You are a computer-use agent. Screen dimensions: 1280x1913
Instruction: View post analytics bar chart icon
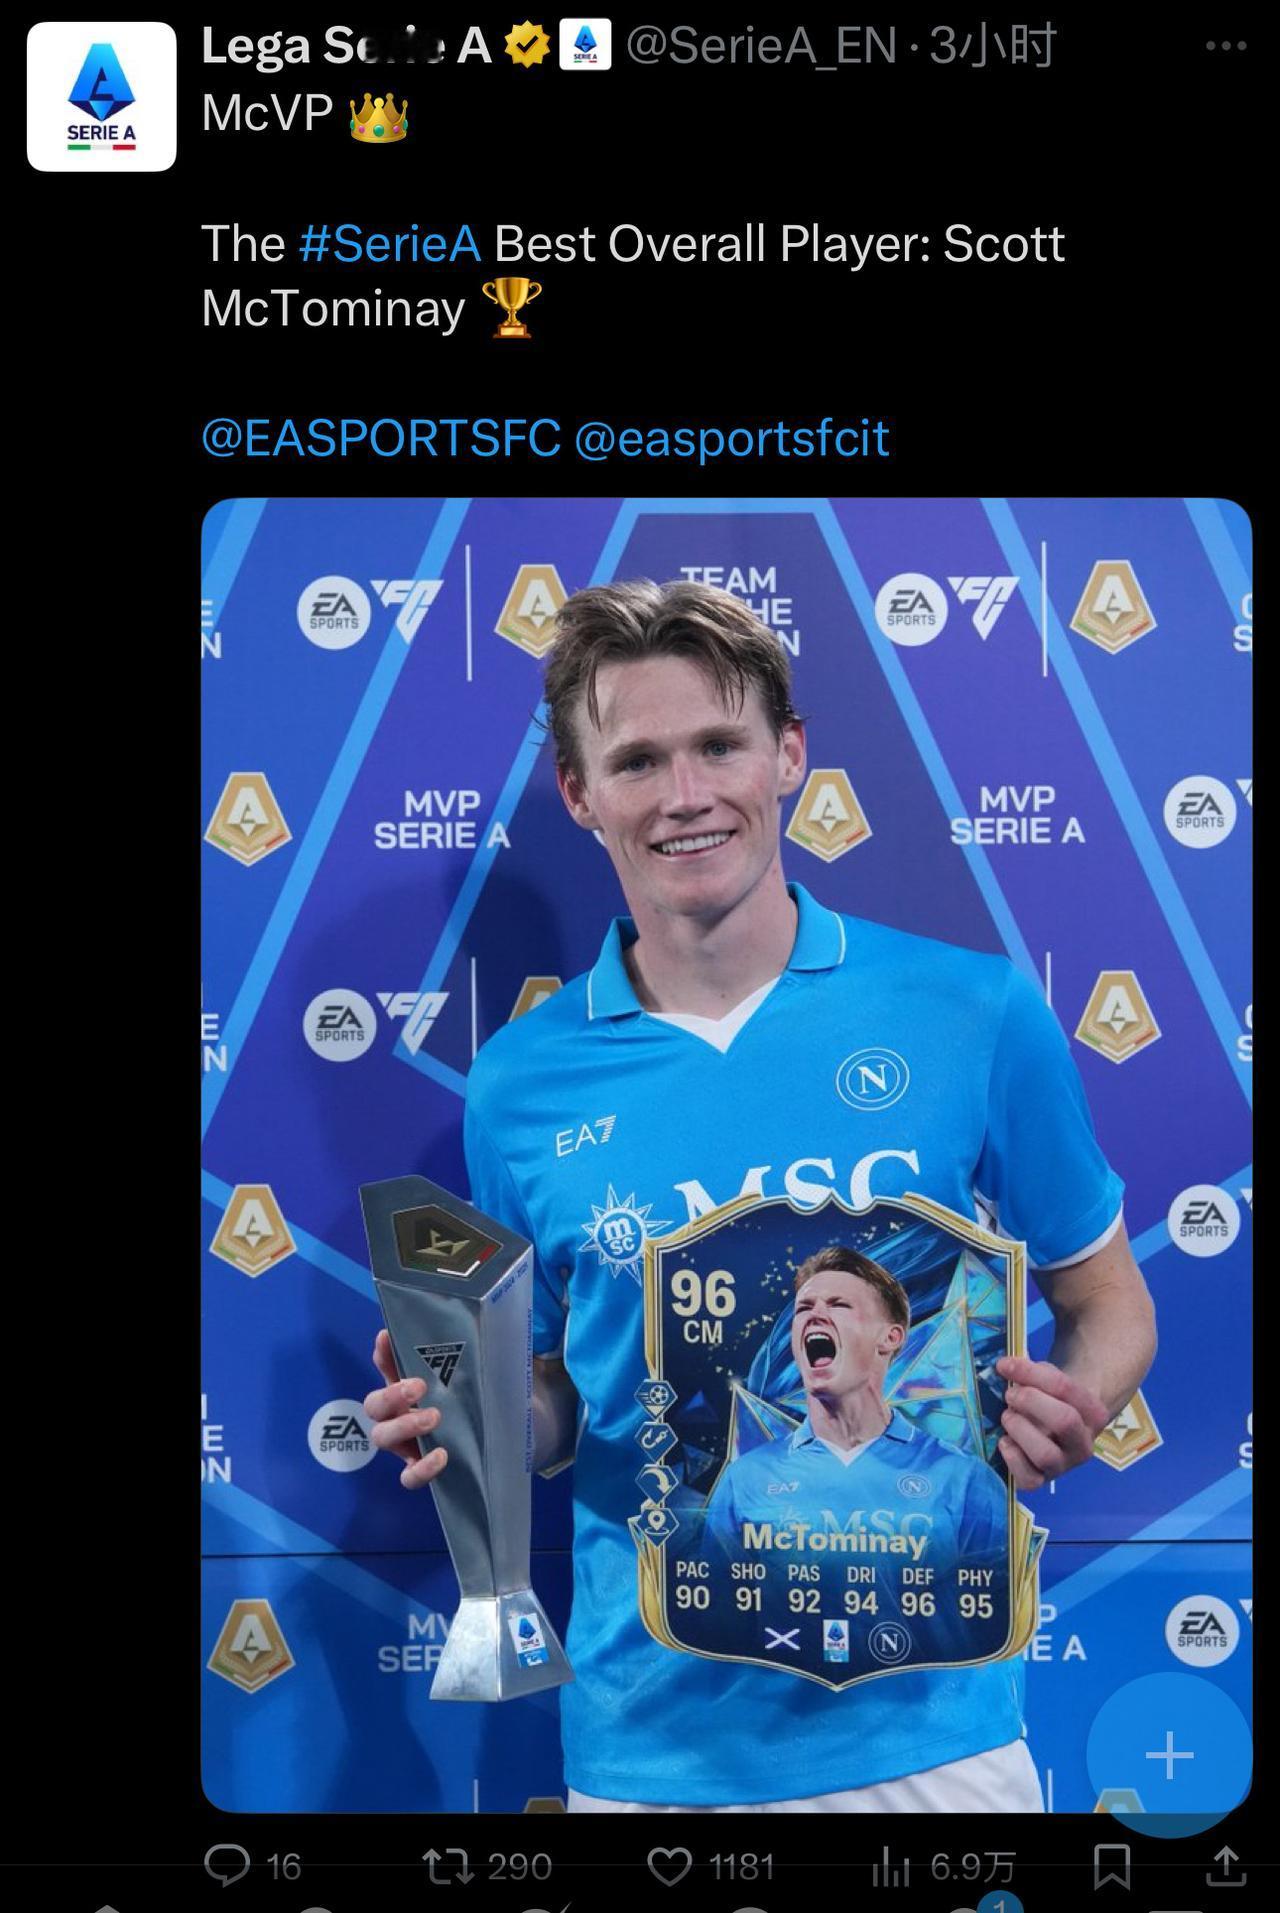[x=890, y=1866]
